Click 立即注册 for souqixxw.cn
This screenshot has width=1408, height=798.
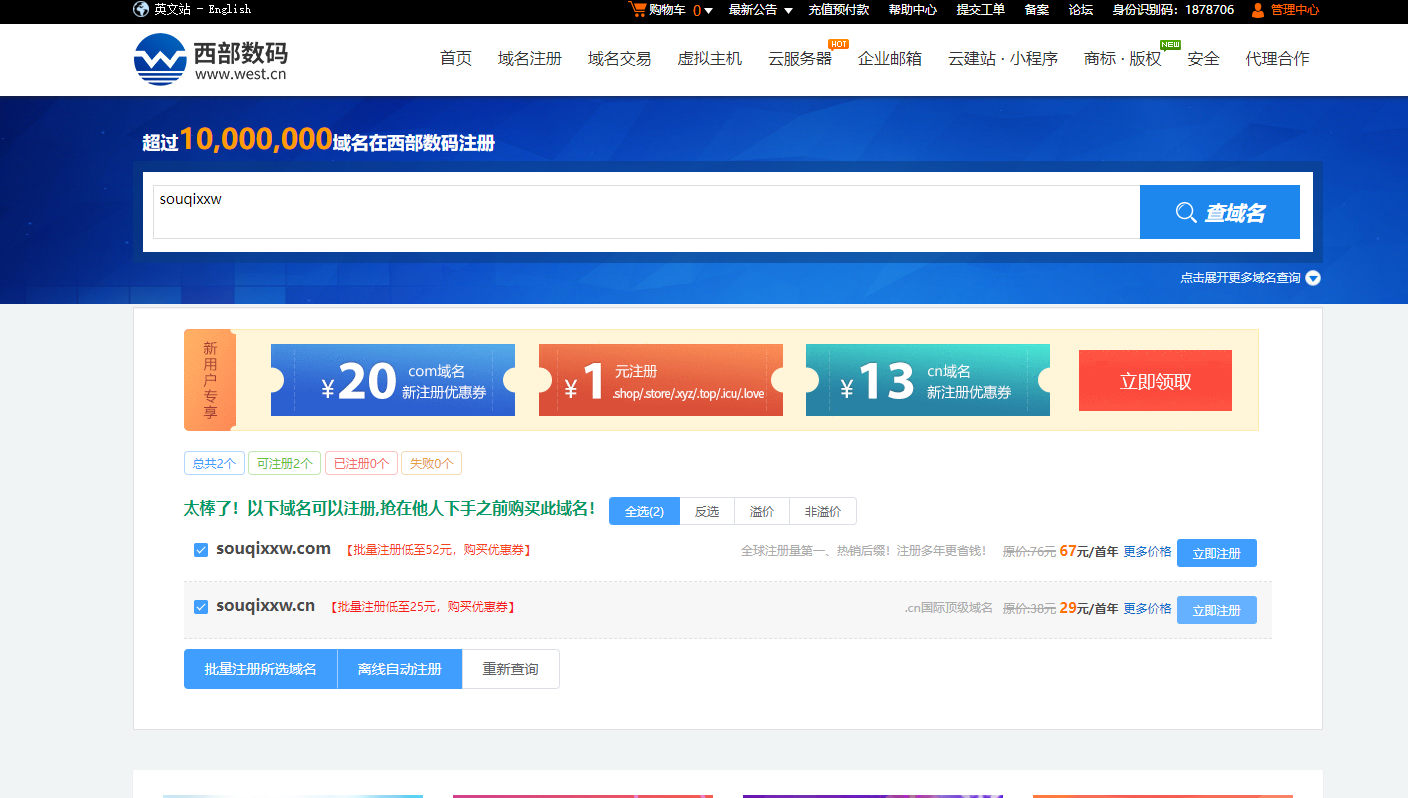click(1217, 610)
